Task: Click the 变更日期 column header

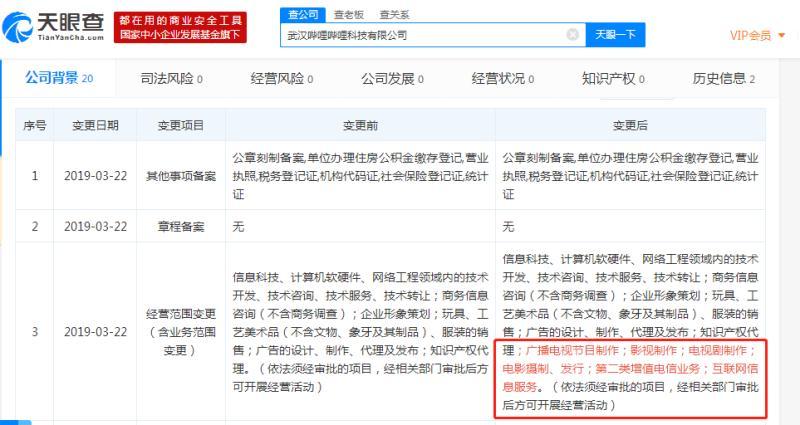Action: [x=95, y=125]
